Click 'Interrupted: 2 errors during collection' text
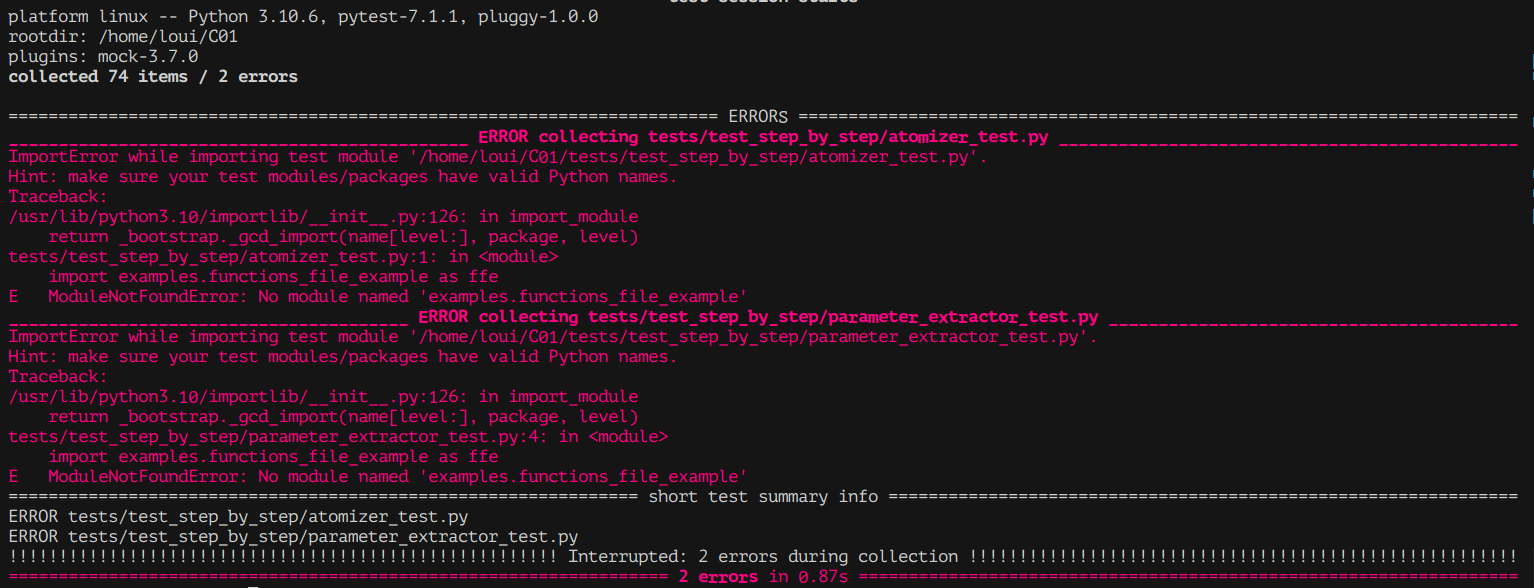The width and height of the screenshot is (1534, 588). [x=763, y=557]
